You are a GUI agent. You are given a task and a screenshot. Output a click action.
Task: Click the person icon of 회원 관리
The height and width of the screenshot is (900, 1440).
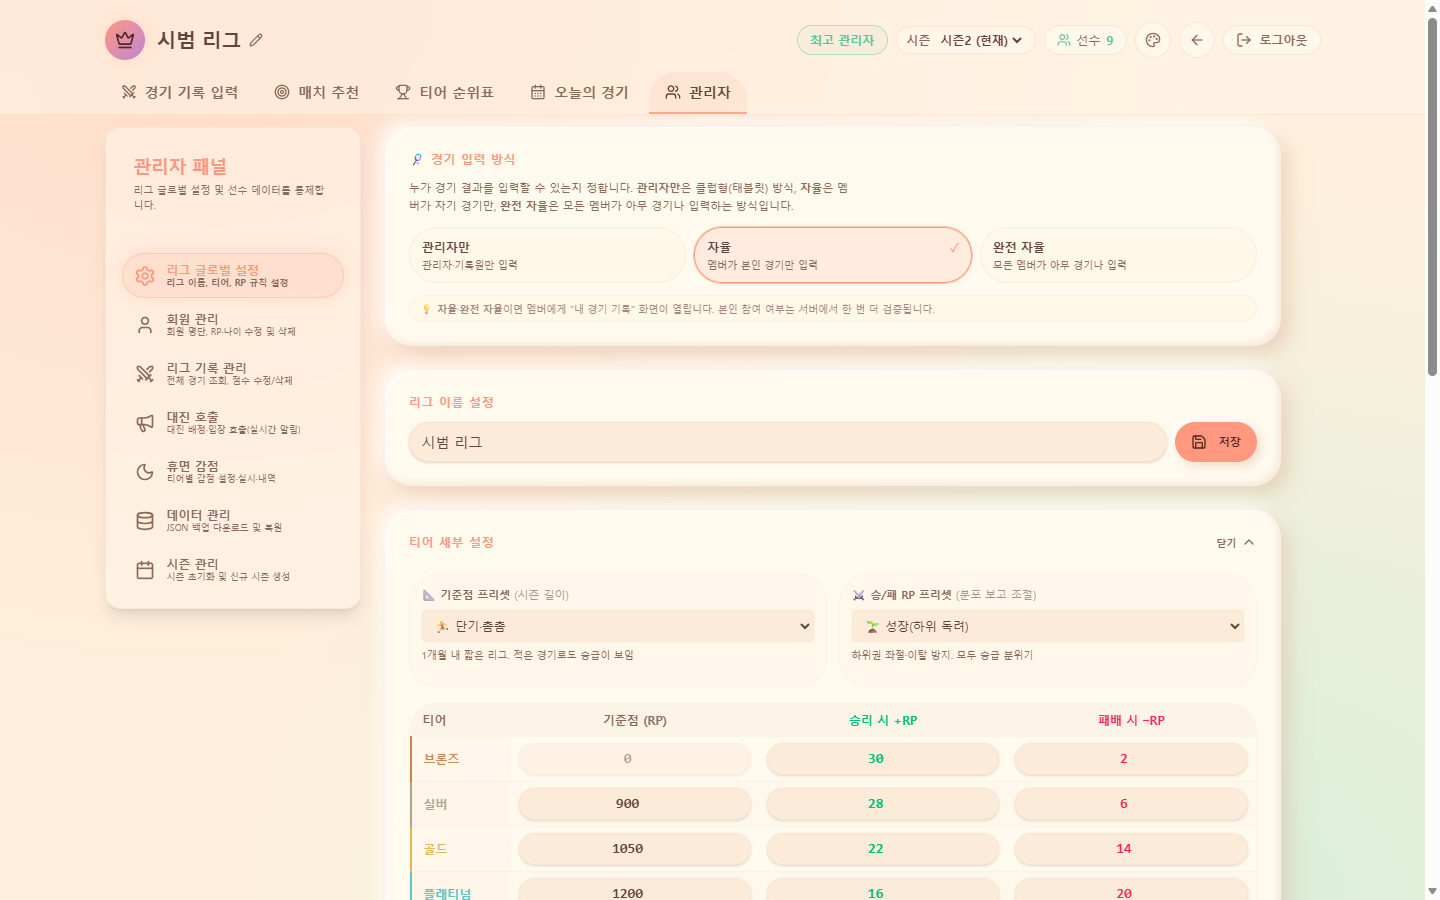point(145,325)
